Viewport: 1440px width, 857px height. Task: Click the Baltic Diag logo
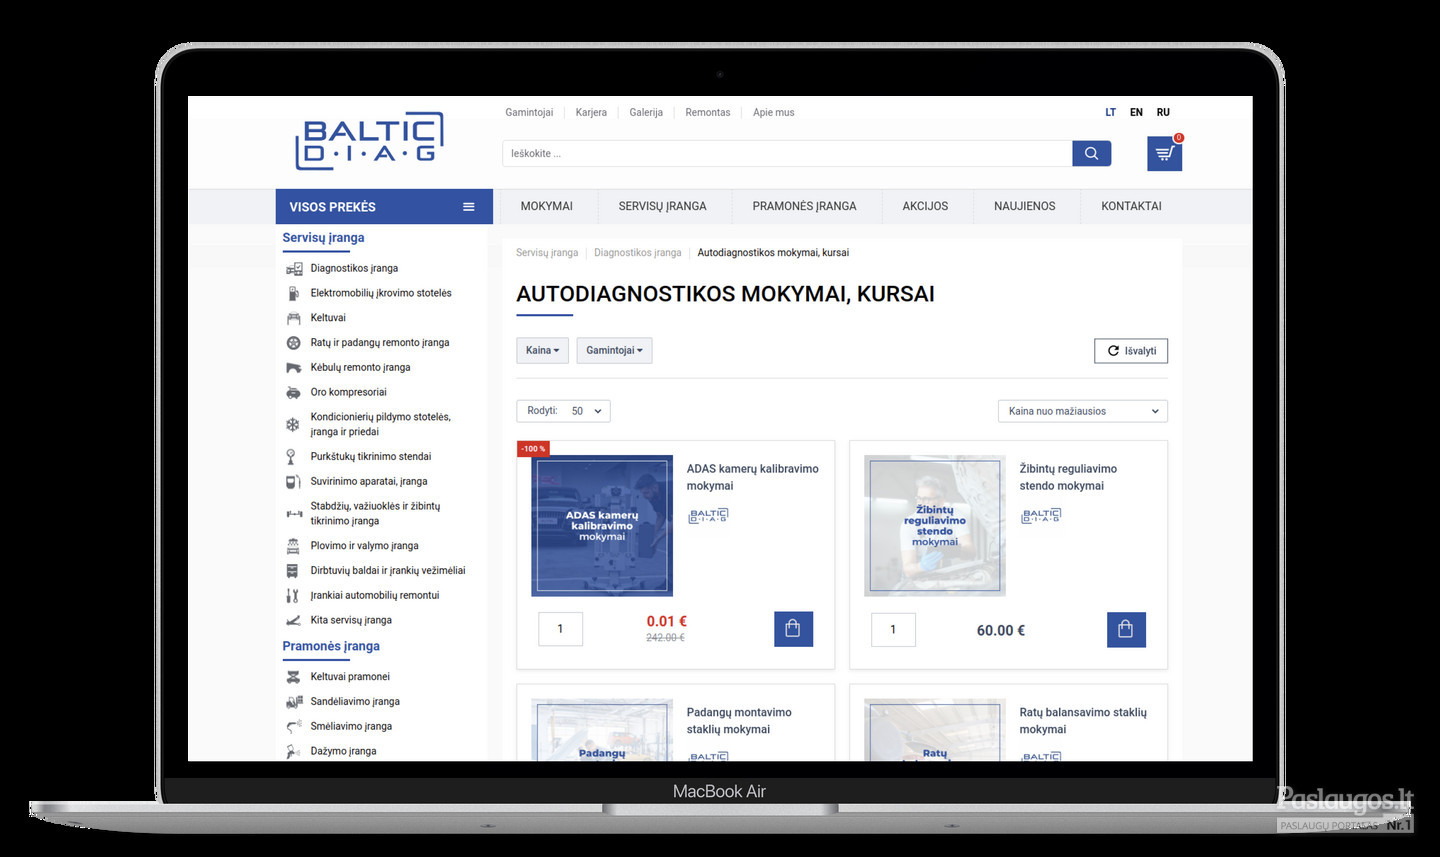pyautogui.click(x=369, y=141)
